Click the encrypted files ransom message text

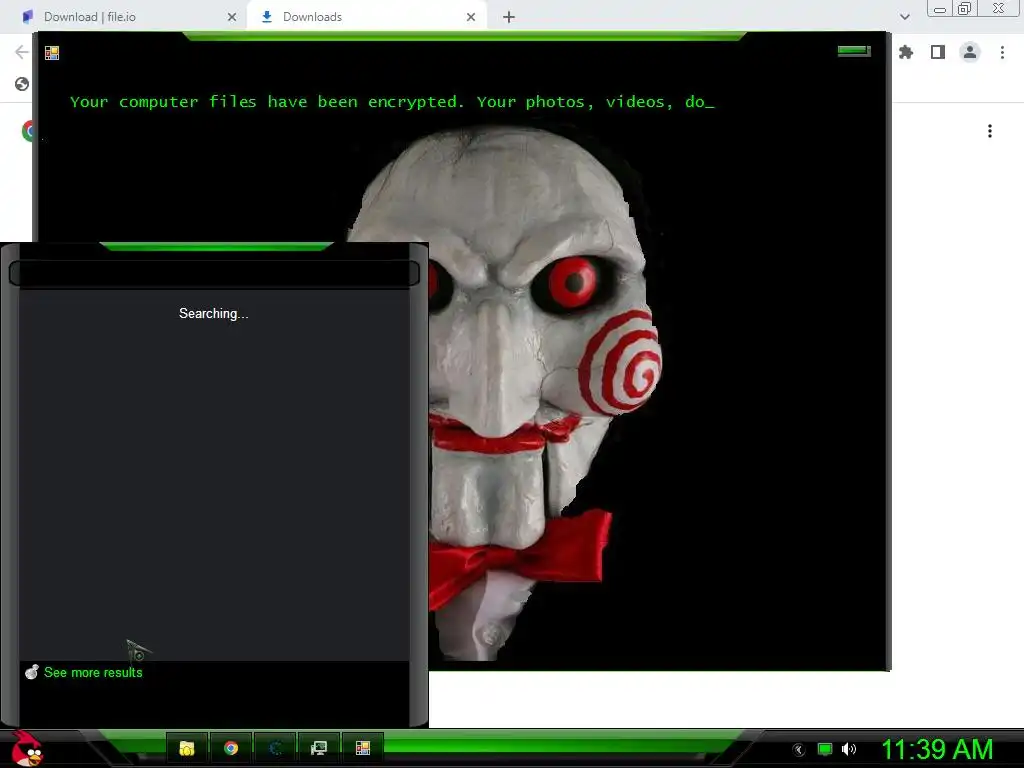392,102
